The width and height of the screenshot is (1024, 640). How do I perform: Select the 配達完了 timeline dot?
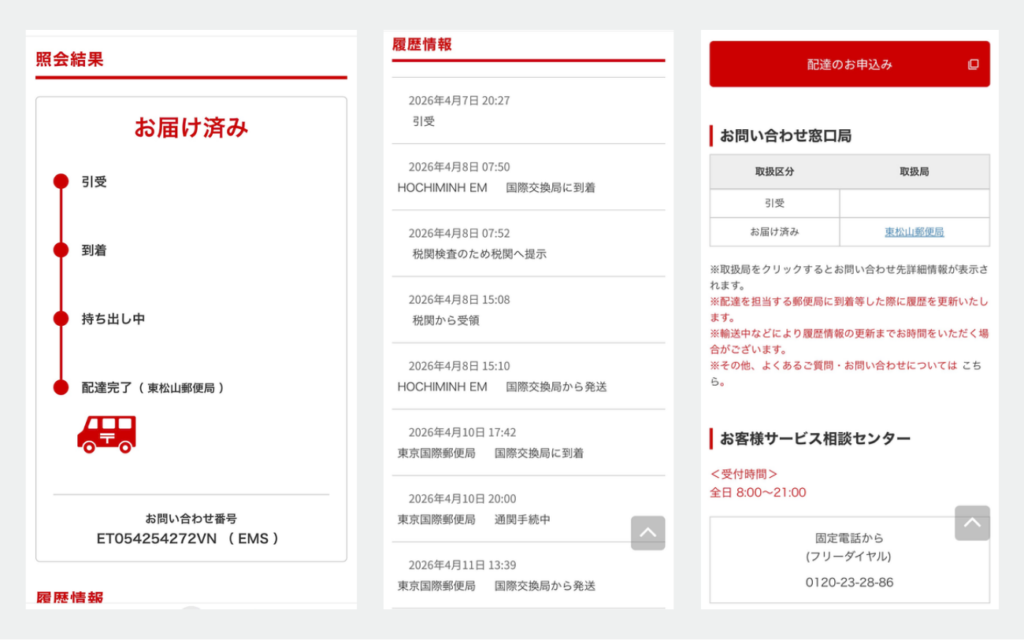(x=61, y=387)
